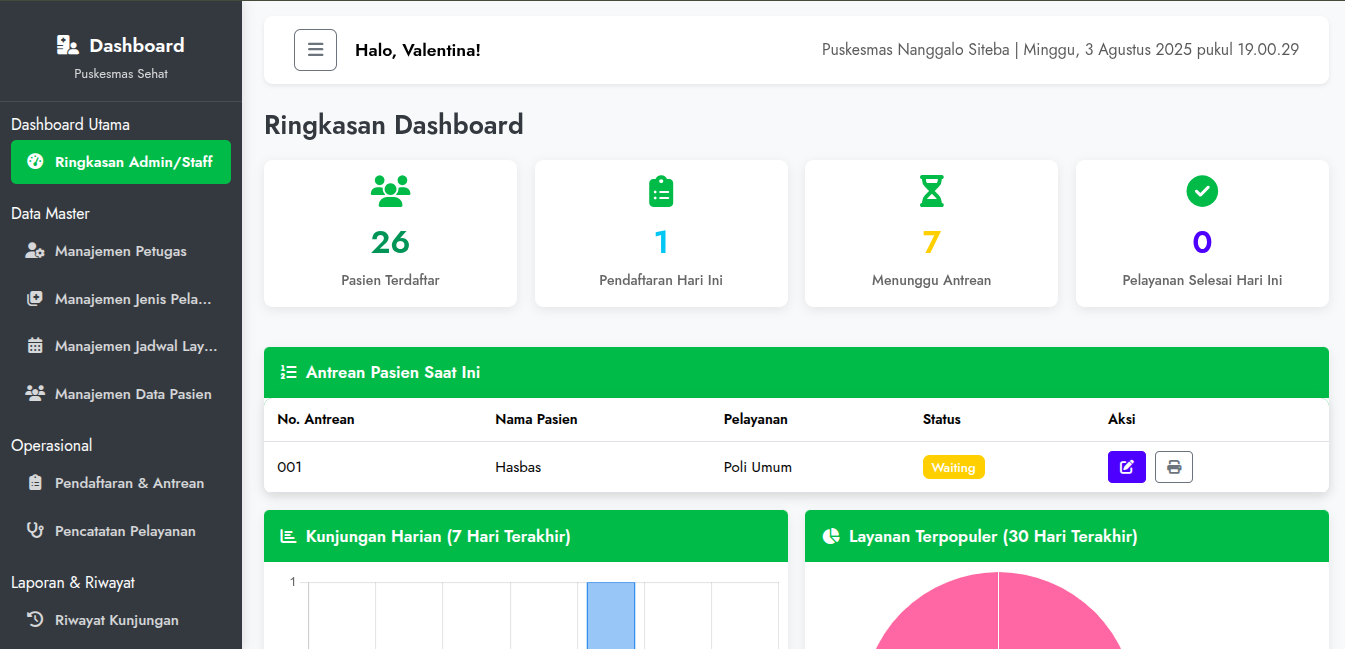Image resolution: width=1345 pixels, height=649 pixels.
Task: Click the Dashboard logo icon in the sidebar
Action: tap(67, 44)
